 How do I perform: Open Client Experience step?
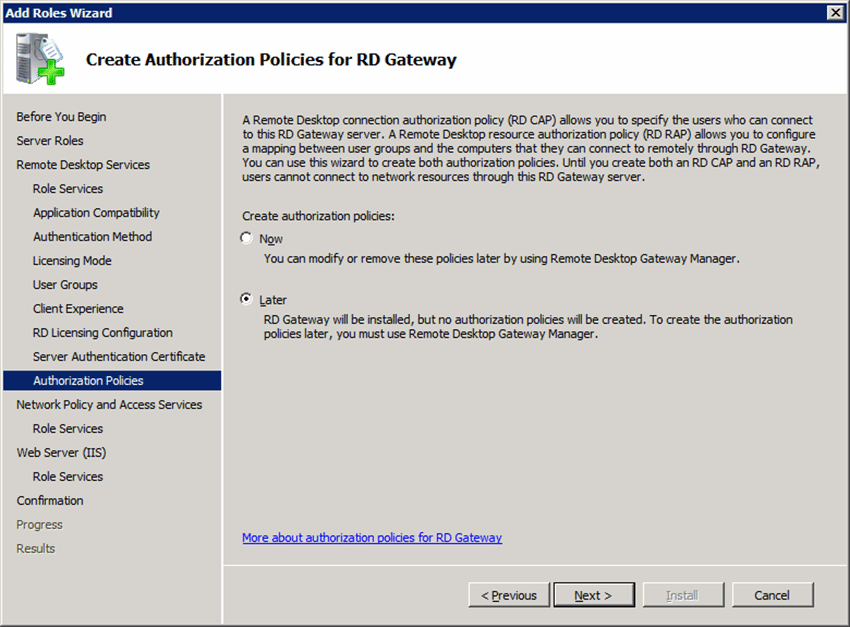pos(78,309)
